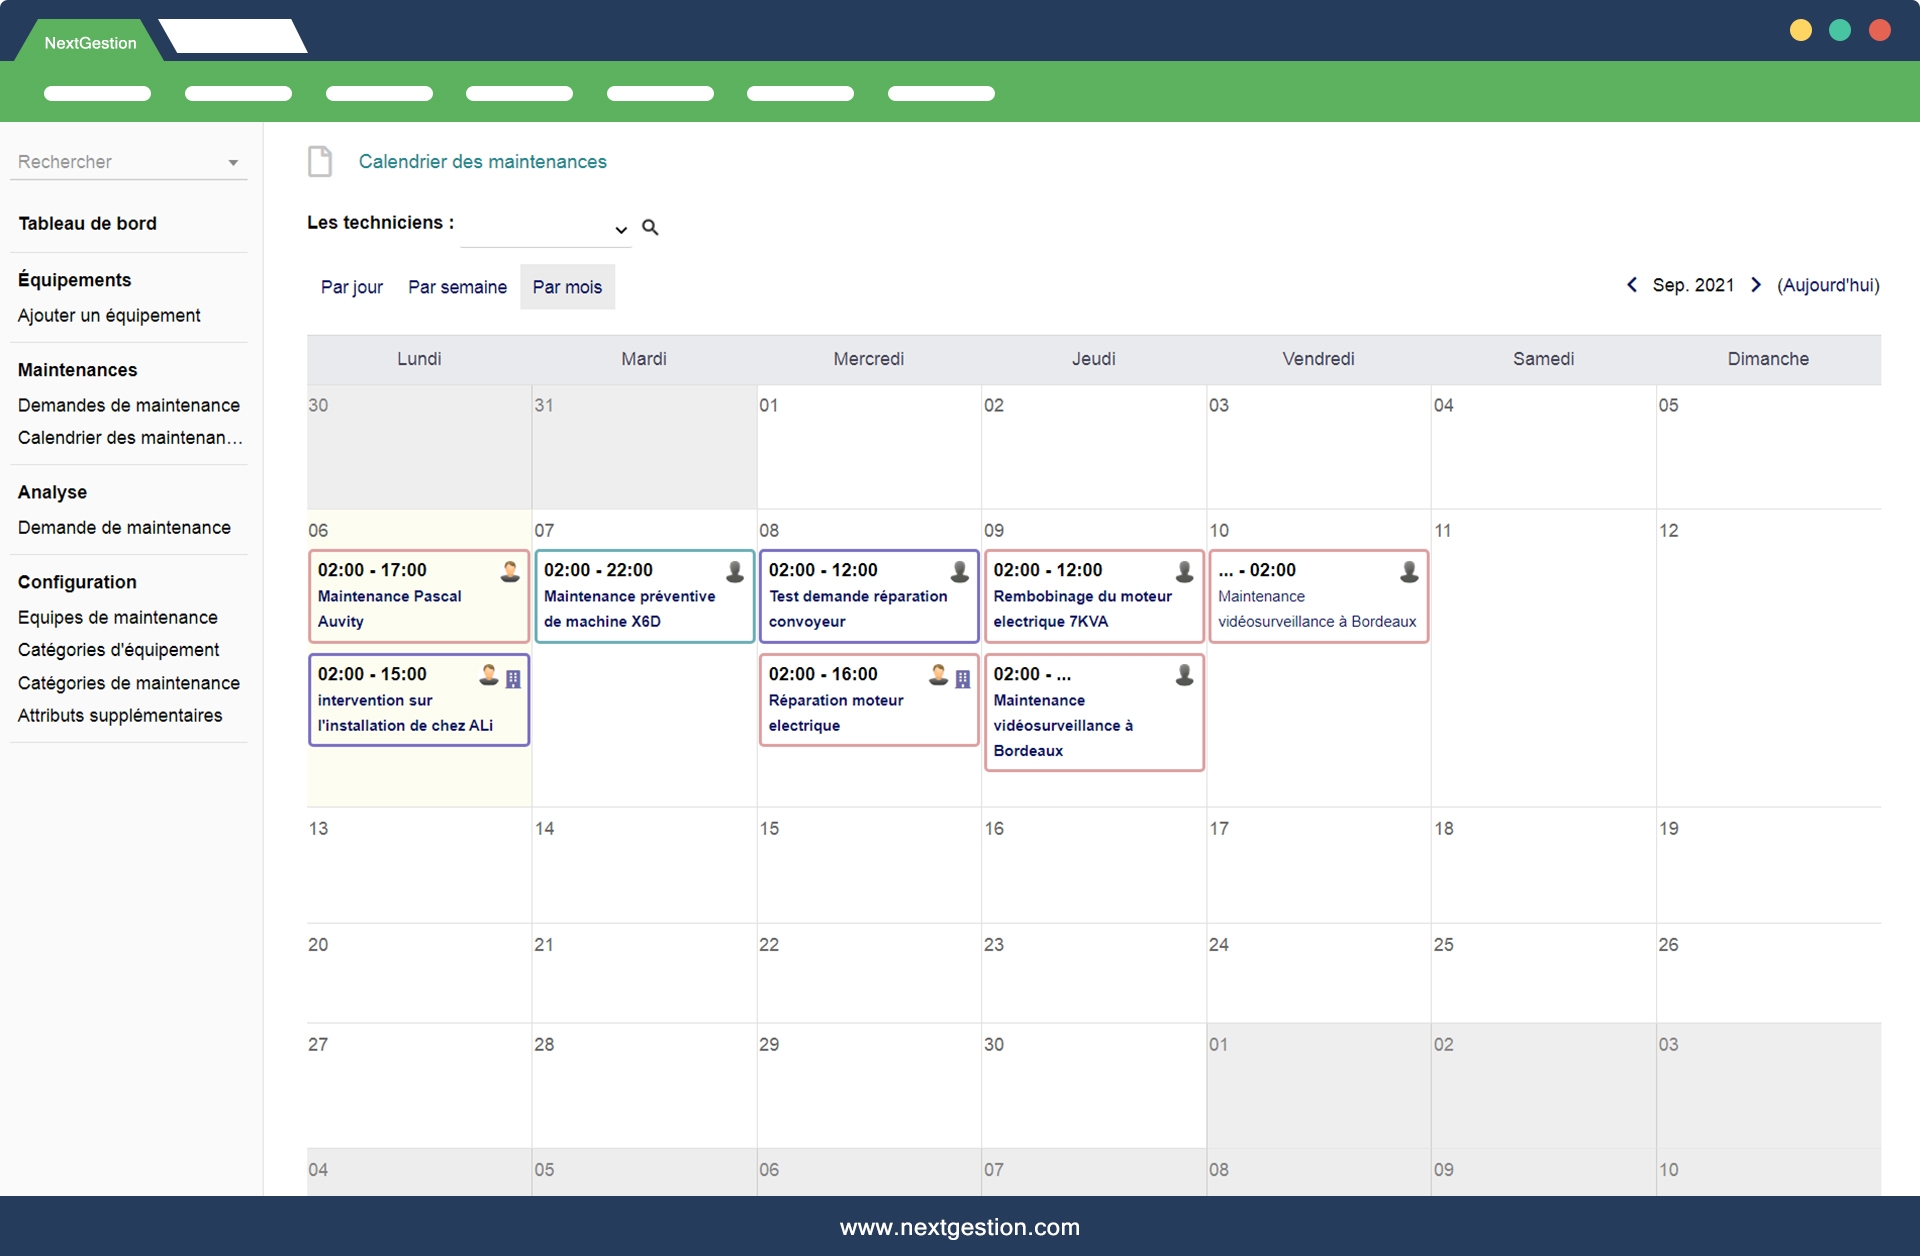Click the technician avatar on Maintenance Pascal Auvity
1920x1256 pixels.
(510, 571)
